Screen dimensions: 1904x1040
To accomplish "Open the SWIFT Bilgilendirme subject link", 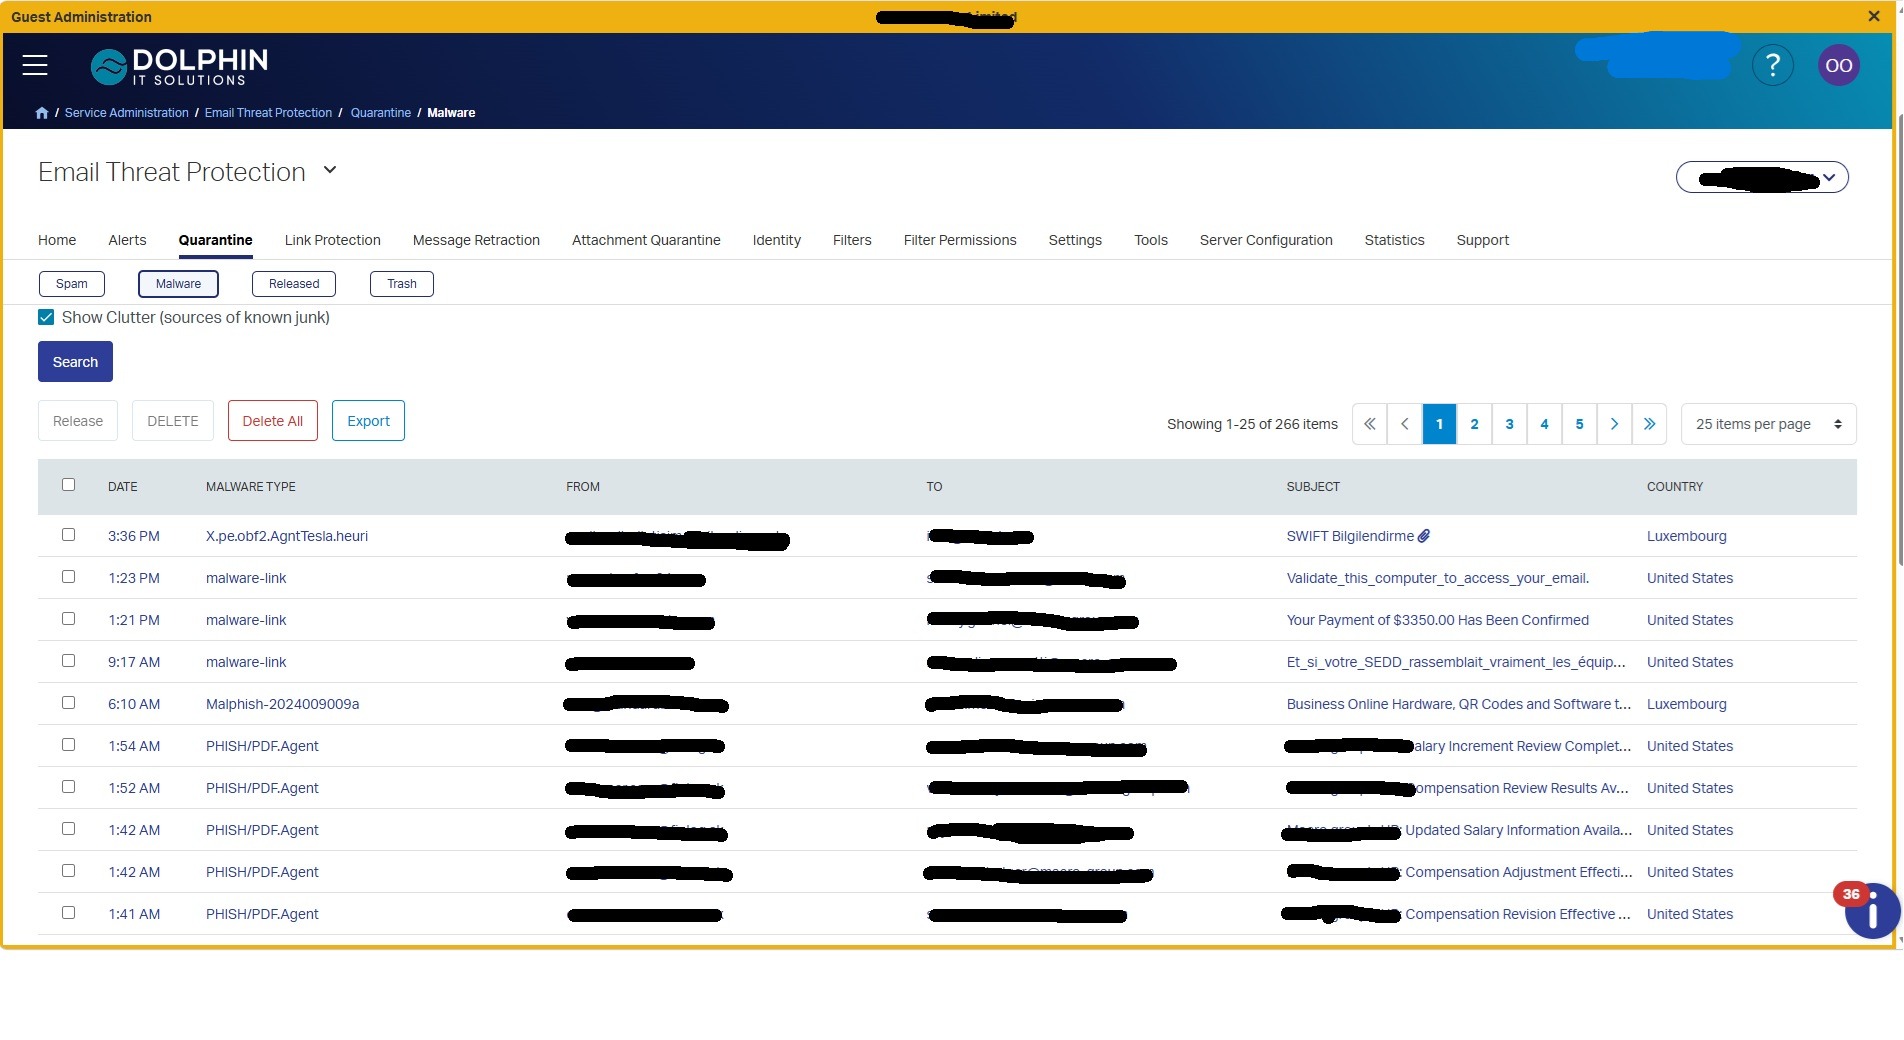I will pyautogui.click(x=1350, y=536).
